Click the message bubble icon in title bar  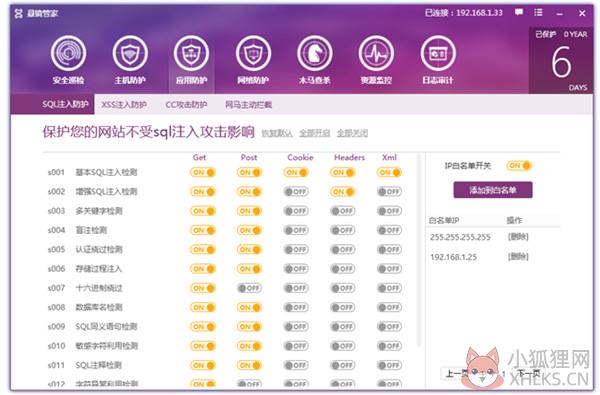pos(519,12)
